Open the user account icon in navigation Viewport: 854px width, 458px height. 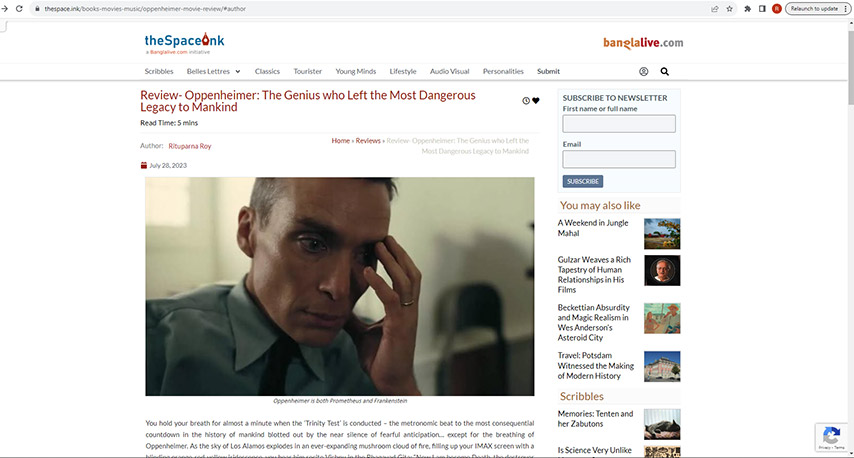click(x=643, y=71)
